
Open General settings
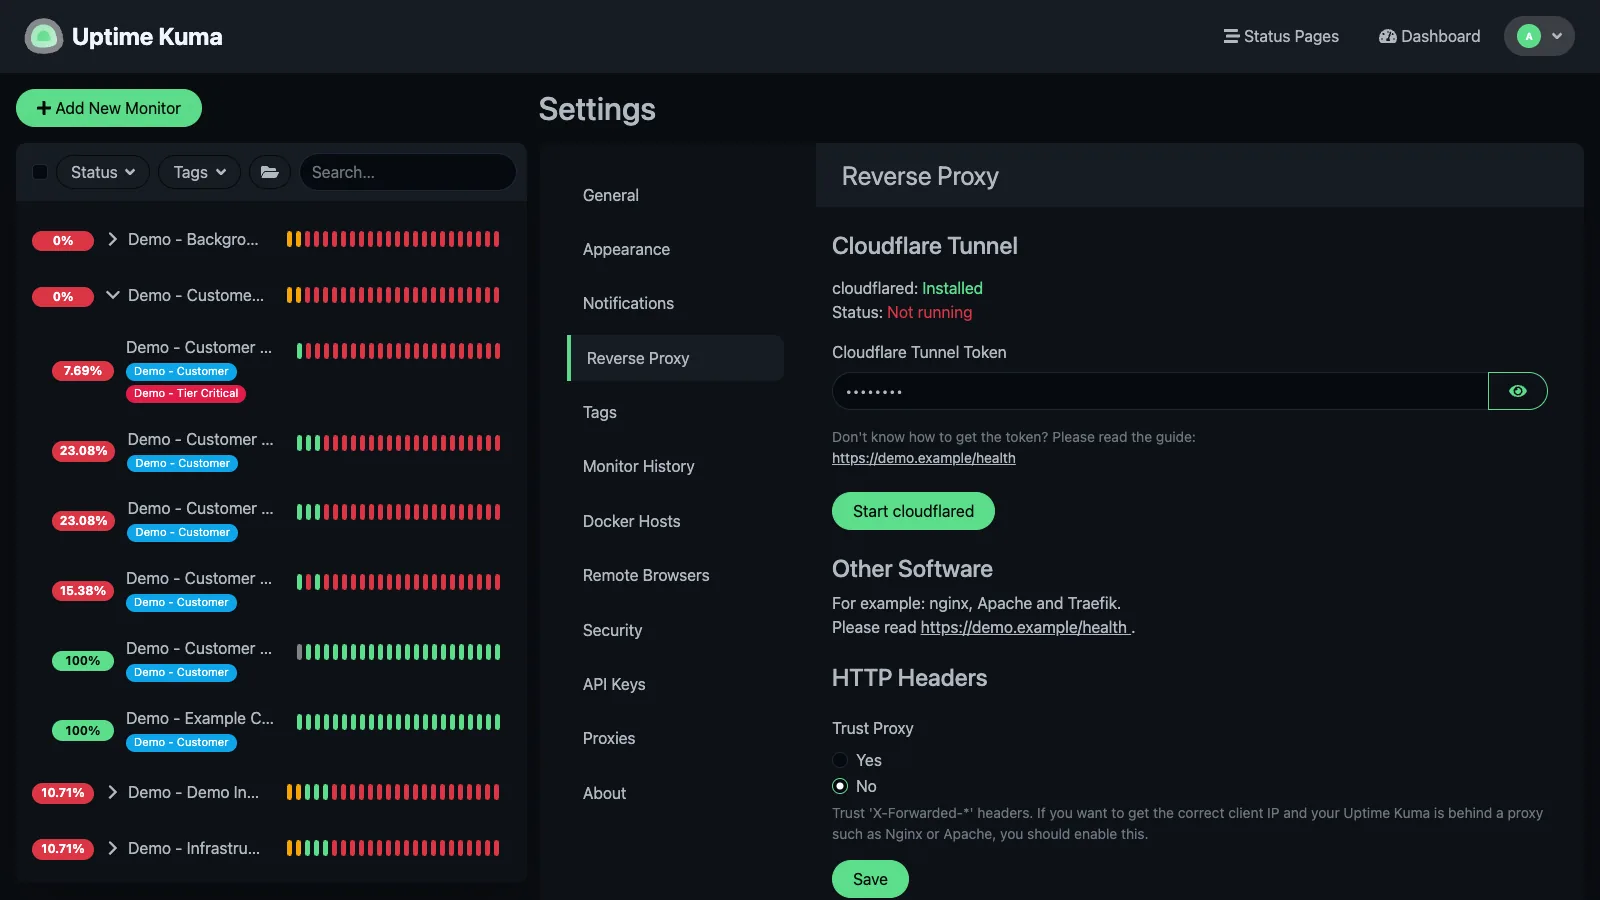pos(675,195)
